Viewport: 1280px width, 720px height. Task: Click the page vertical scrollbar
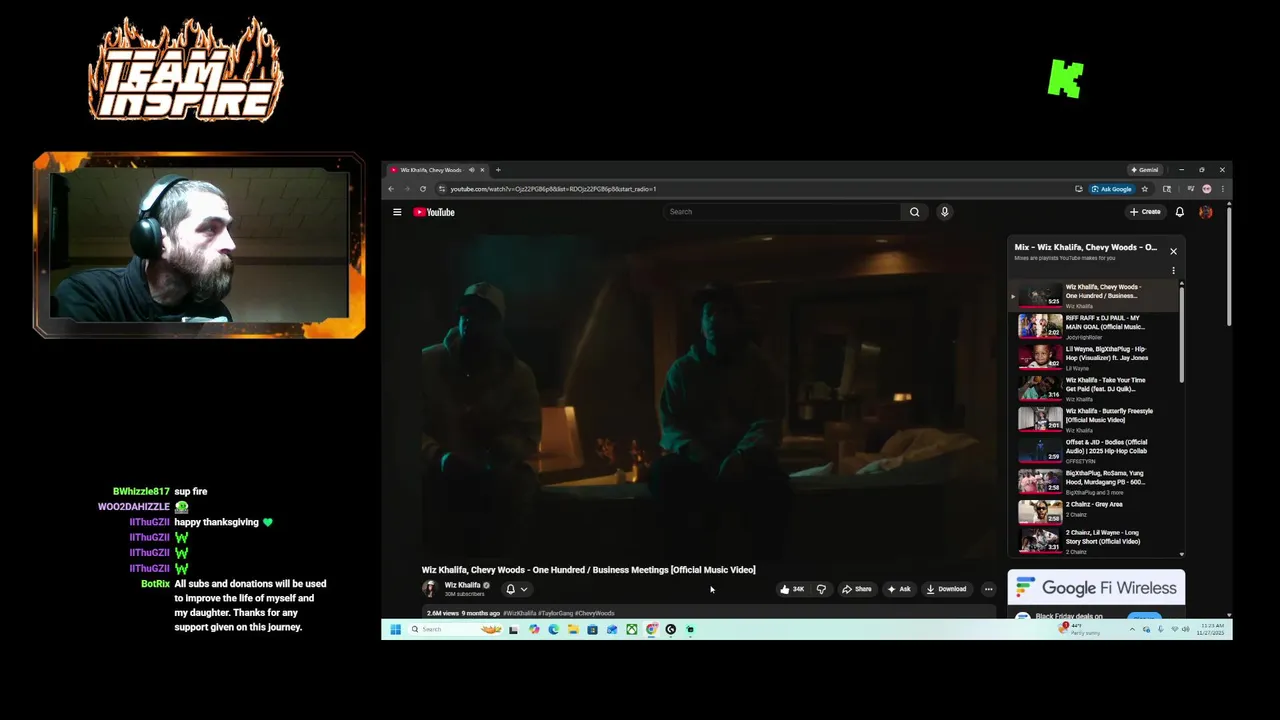1229,265
